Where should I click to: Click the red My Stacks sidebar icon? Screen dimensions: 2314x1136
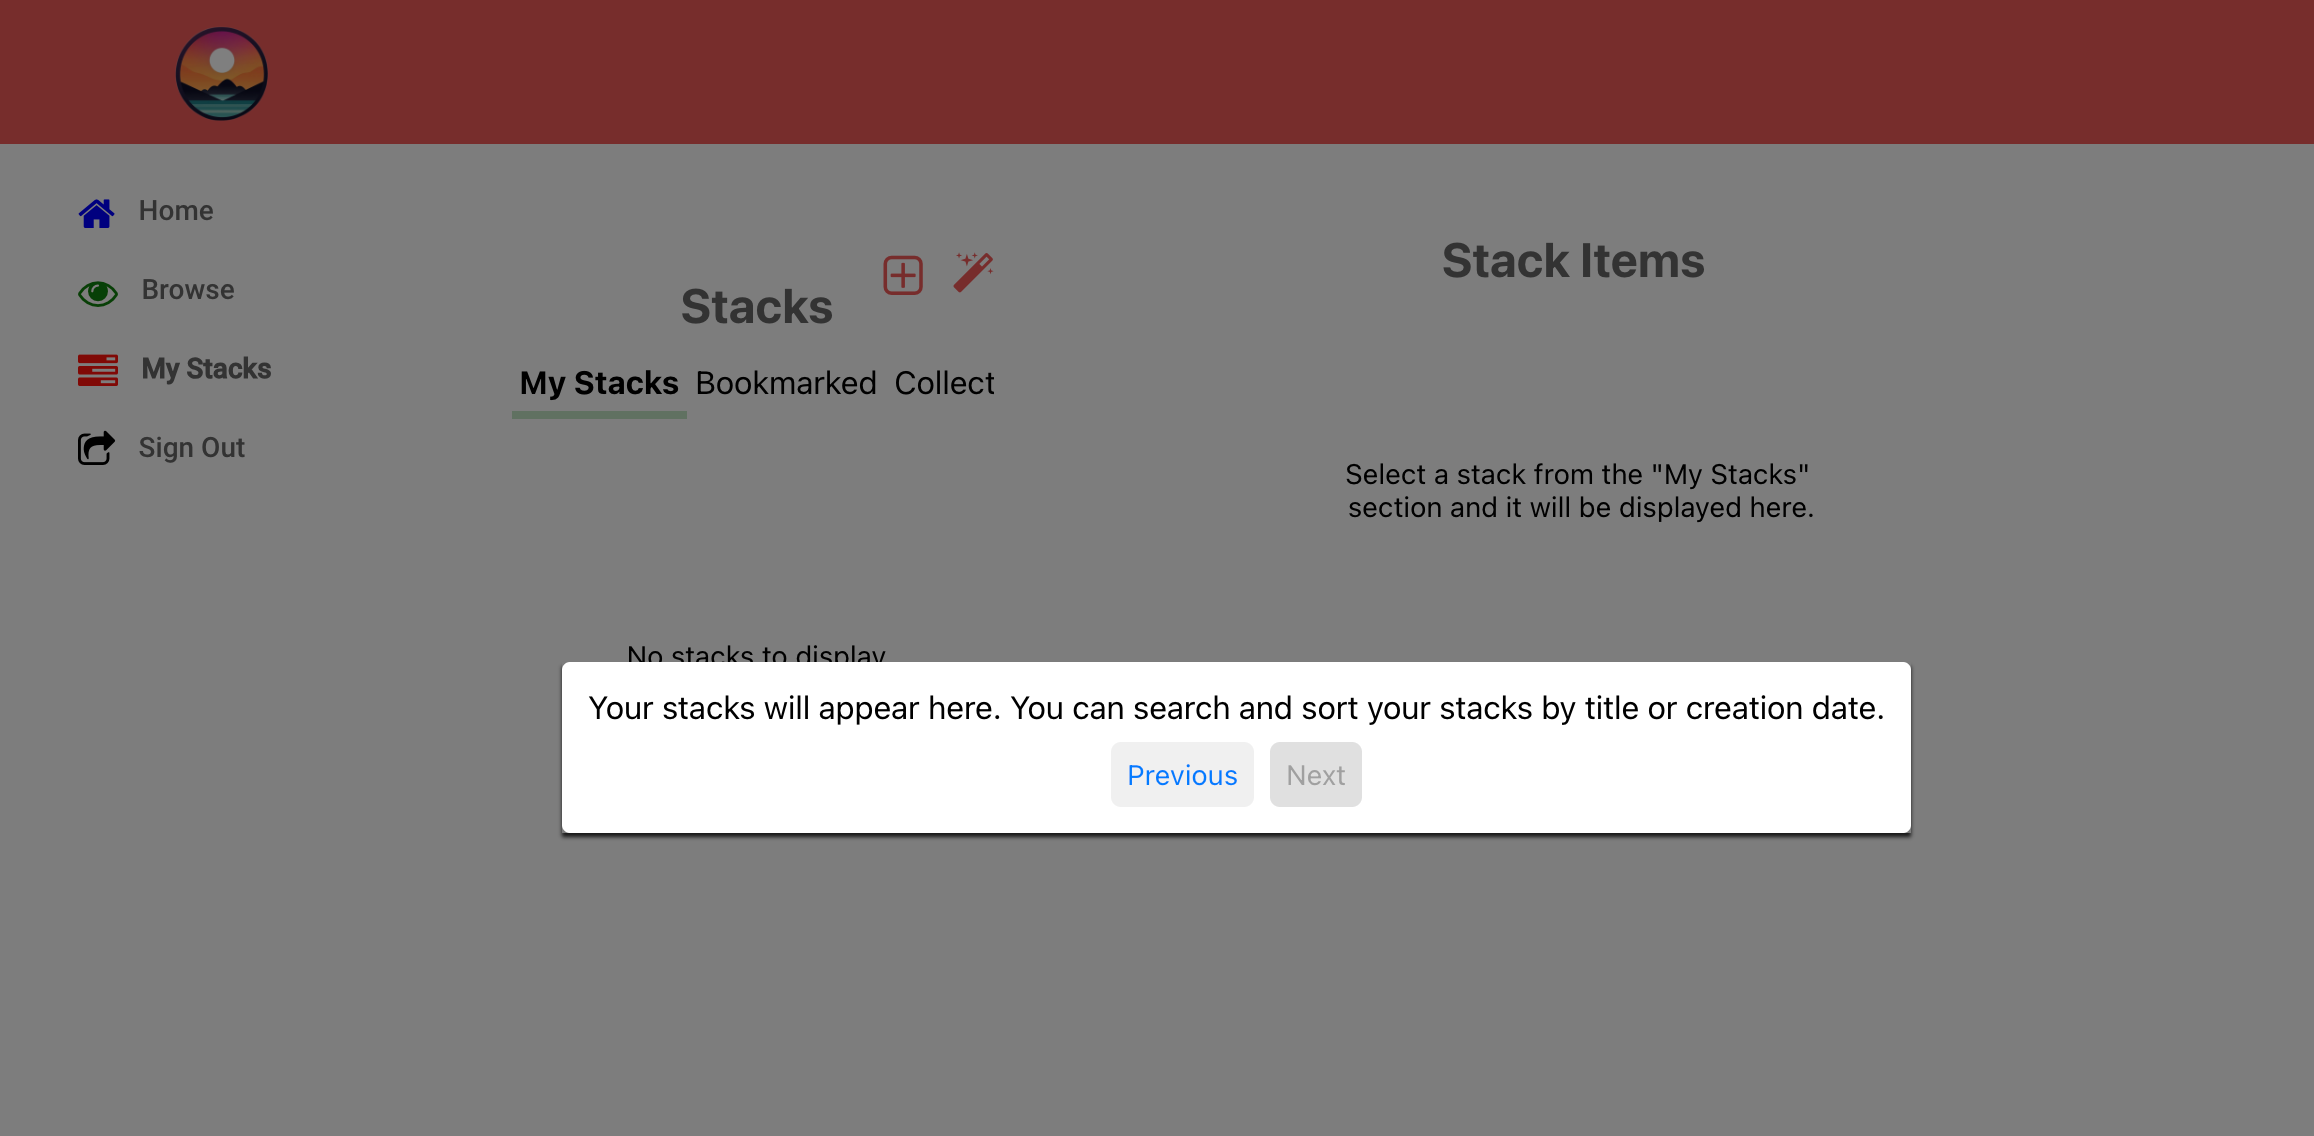point(98,370)
